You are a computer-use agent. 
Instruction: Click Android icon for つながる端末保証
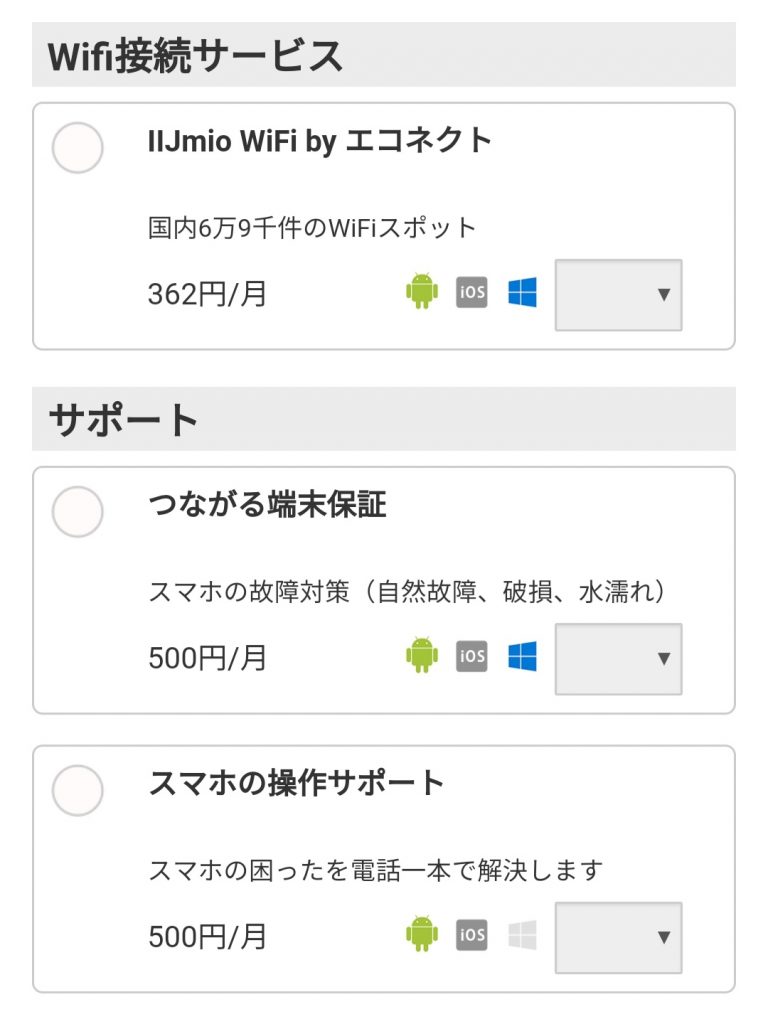click(x=422, y=656)
